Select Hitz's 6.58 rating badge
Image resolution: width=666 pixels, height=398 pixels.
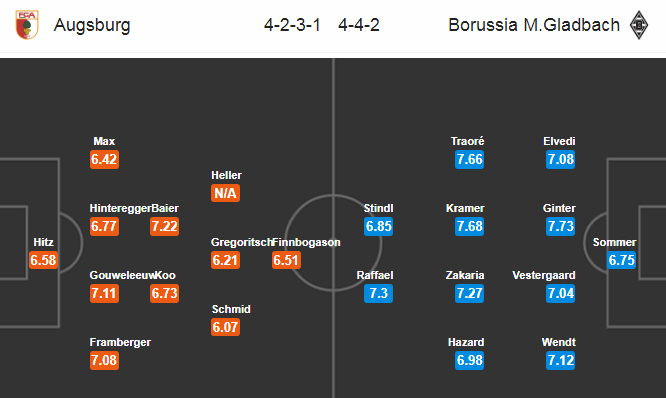click(43, 260)
